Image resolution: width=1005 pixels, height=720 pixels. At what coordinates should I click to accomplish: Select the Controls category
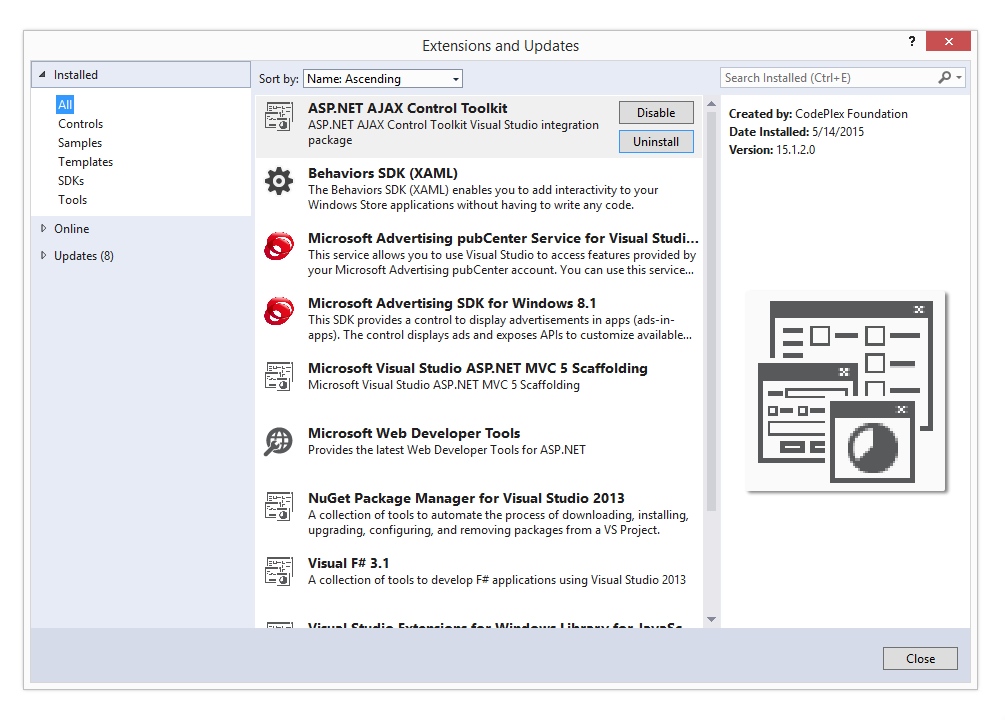tap(80, 124)
